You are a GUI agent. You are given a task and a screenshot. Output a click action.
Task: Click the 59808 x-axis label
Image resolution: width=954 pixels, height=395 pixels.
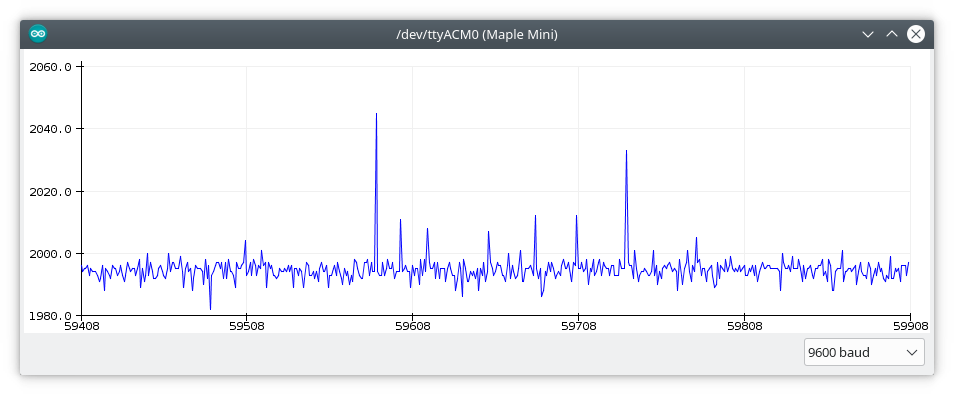pos(745,326)
